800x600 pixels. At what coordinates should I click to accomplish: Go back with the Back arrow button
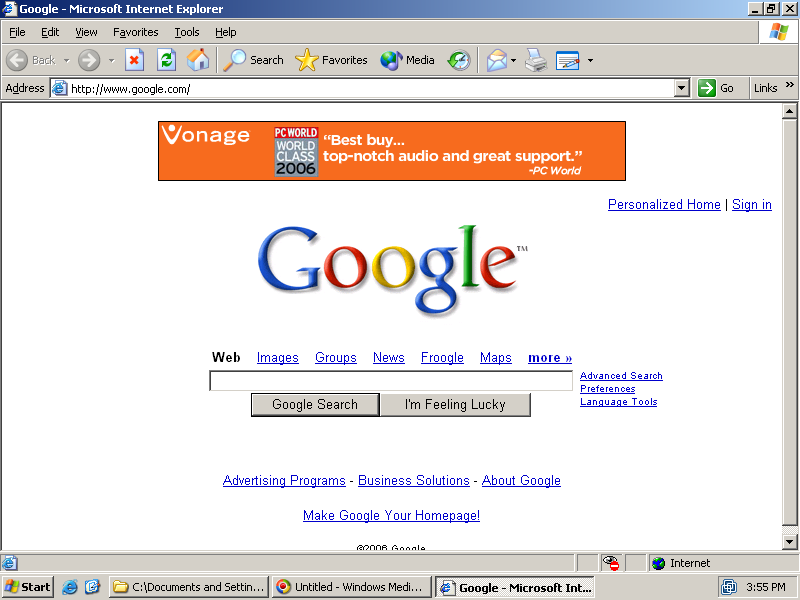31,60
